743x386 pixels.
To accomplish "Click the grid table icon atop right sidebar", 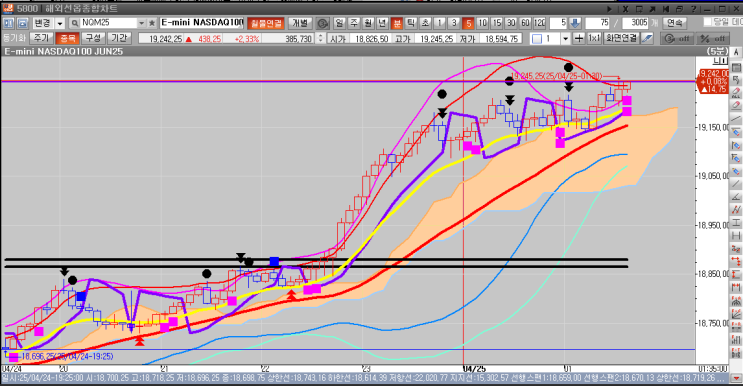I will point(736,66).
